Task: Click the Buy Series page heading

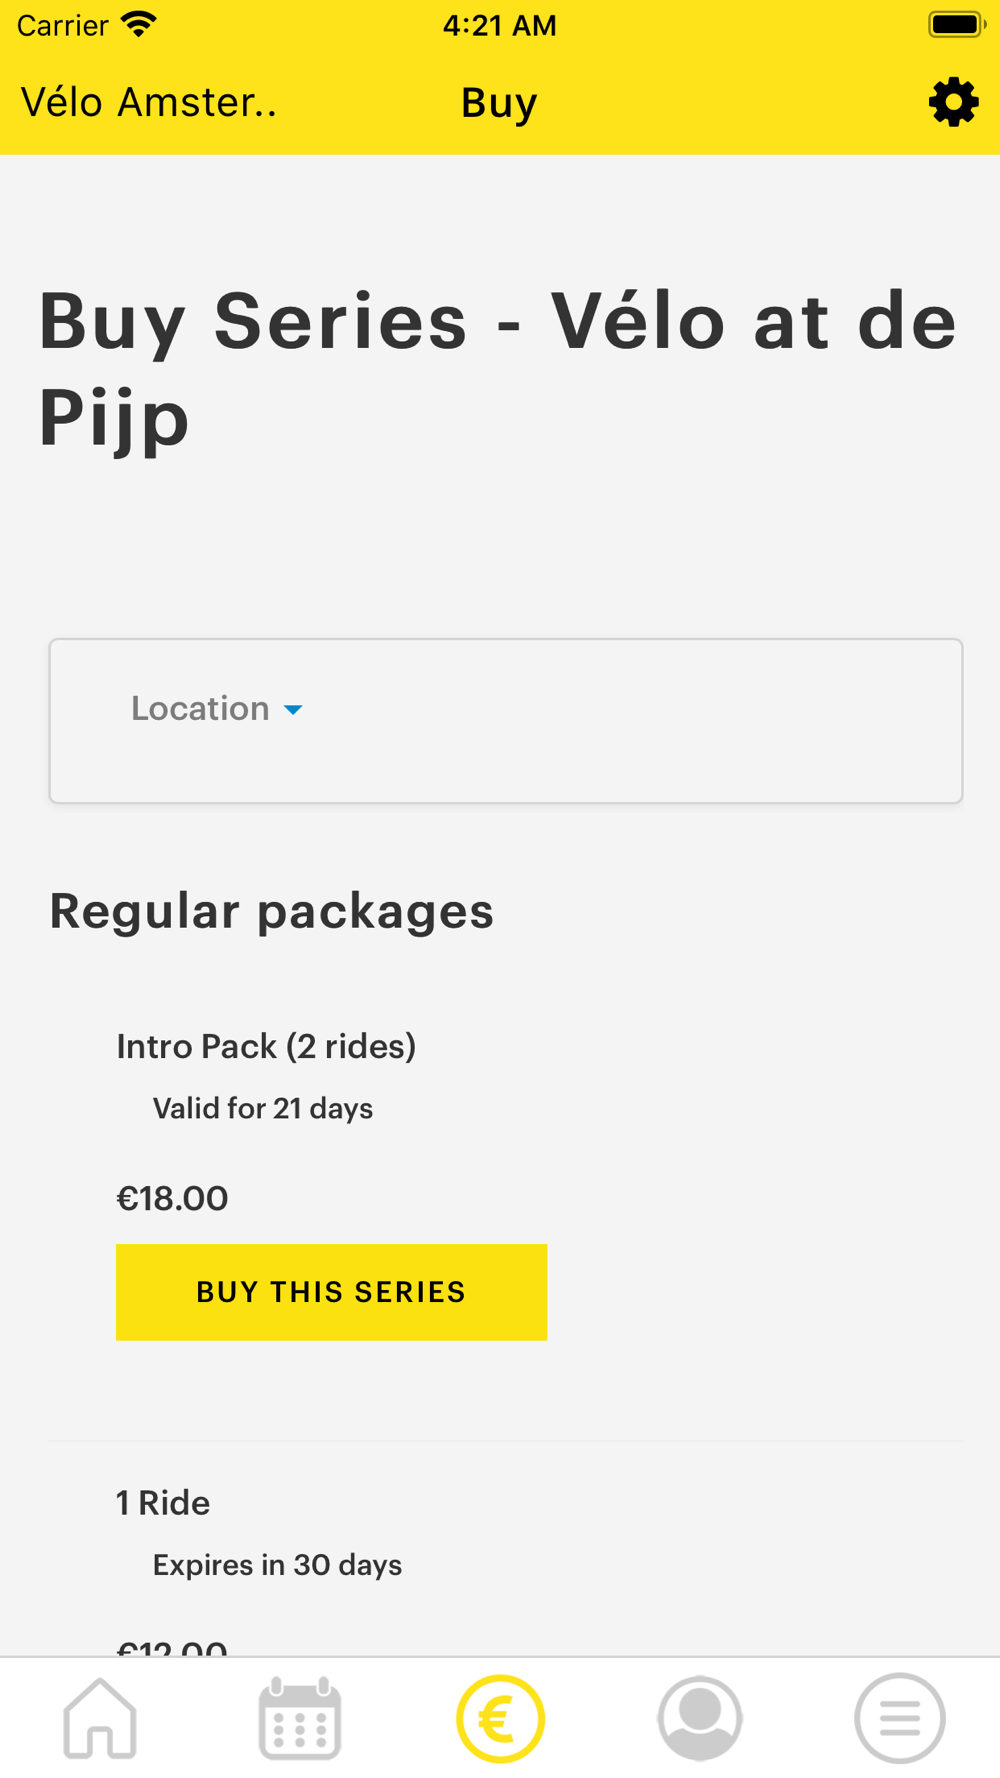Action: [498, 368]
